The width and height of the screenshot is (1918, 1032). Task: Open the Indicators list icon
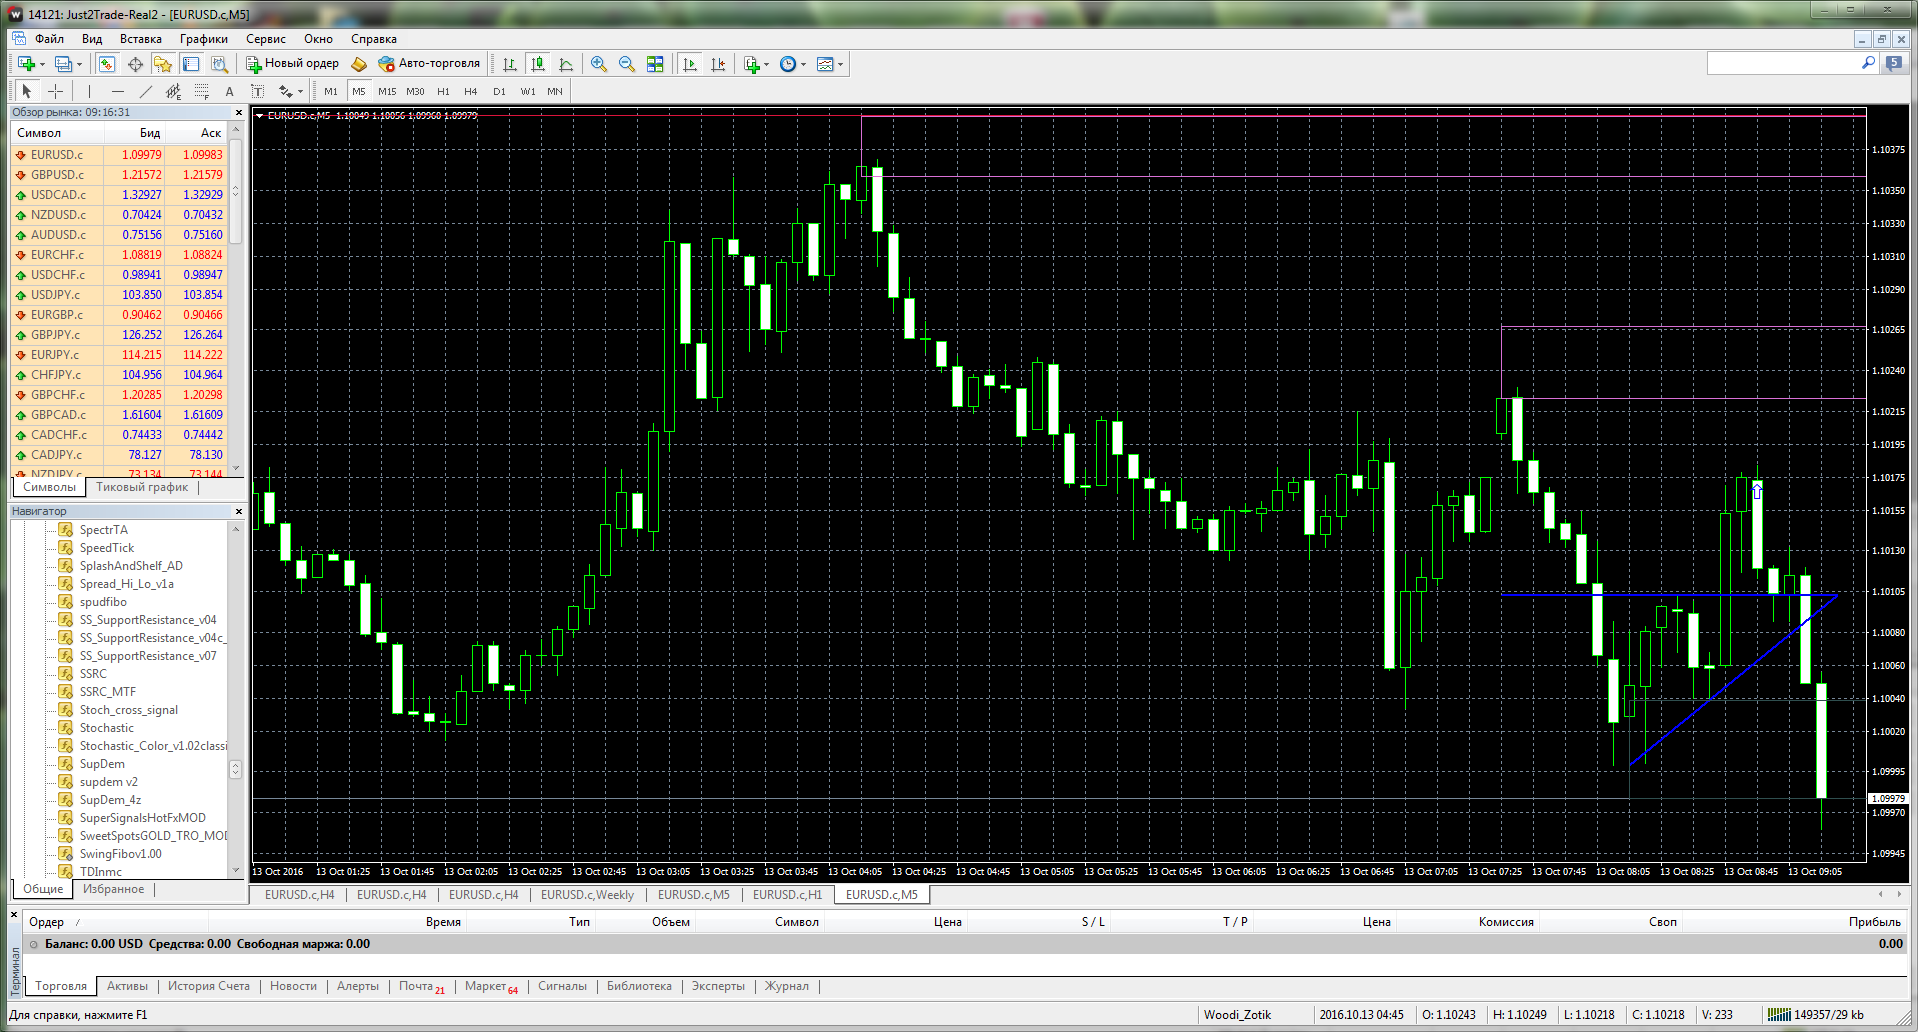pyautogui.click(x=752, y=64)
